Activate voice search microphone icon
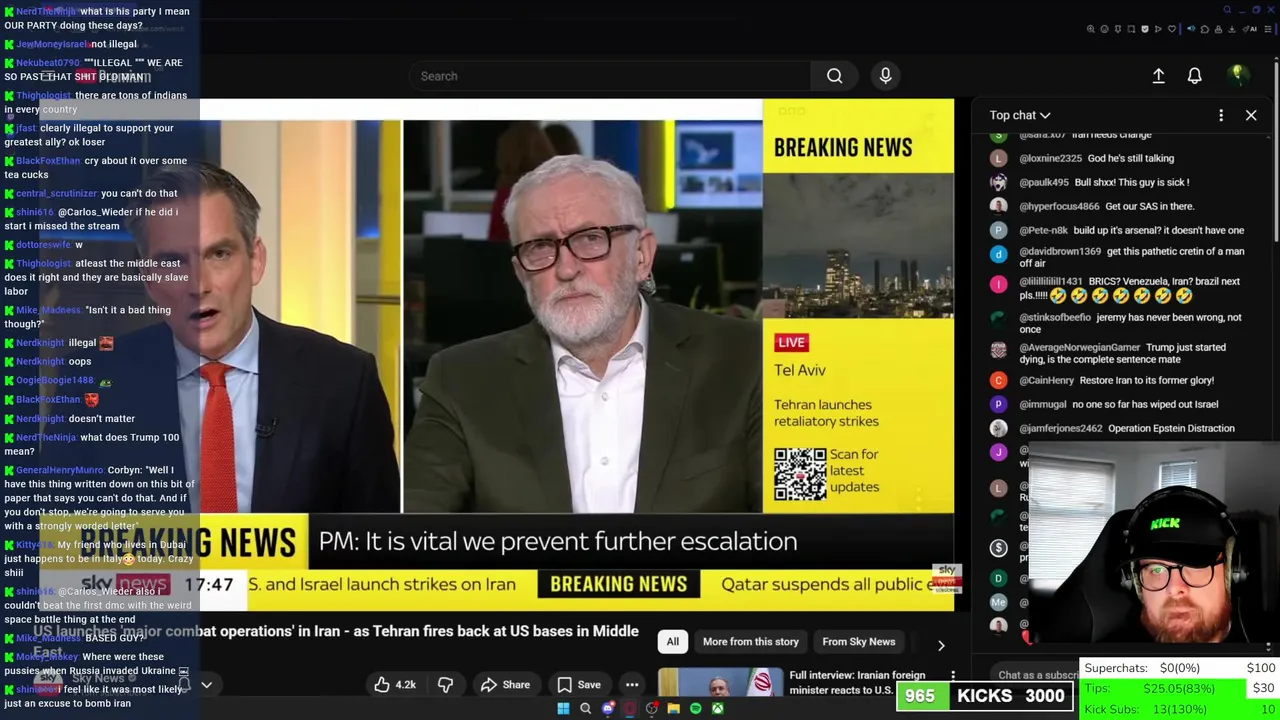Screen dimensions: 1280x720 (x=885, y=76)
